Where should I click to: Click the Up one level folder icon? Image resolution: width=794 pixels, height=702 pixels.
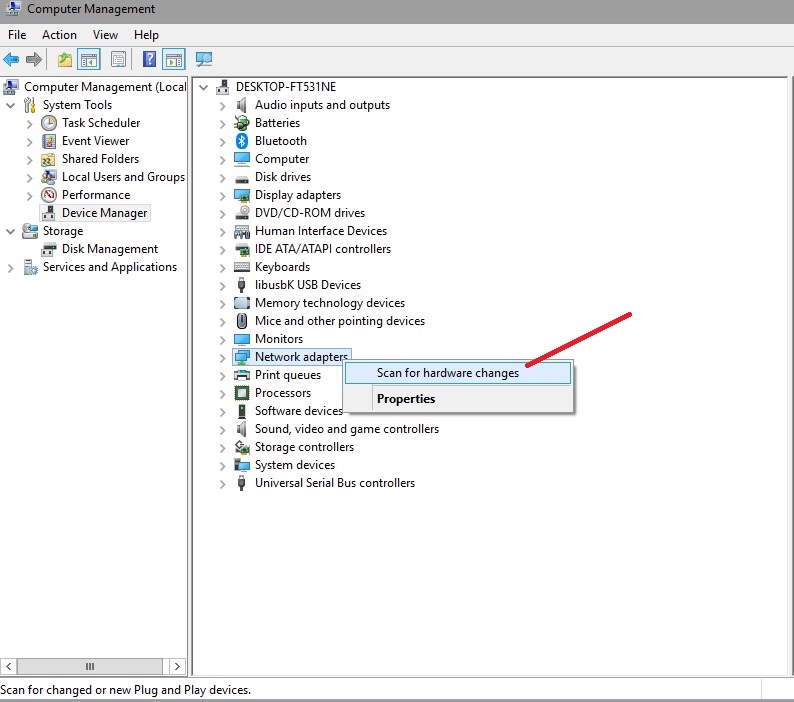[65, 60]
